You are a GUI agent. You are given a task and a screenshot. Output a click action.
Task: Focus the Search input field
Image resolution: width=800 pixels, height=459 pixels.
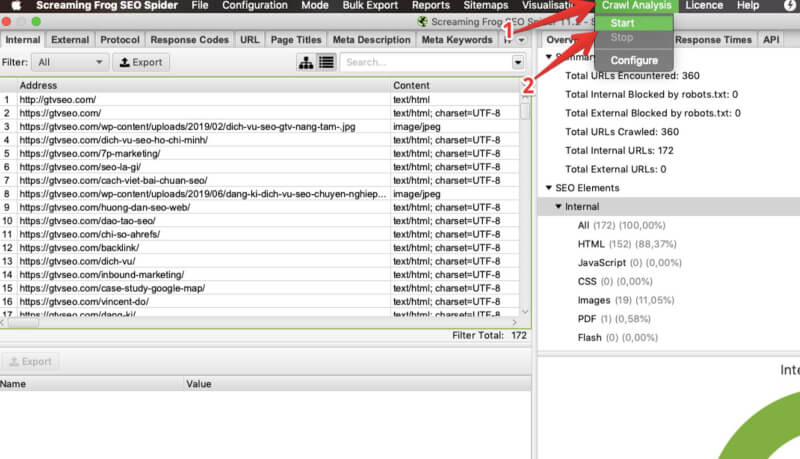[426, 62]
